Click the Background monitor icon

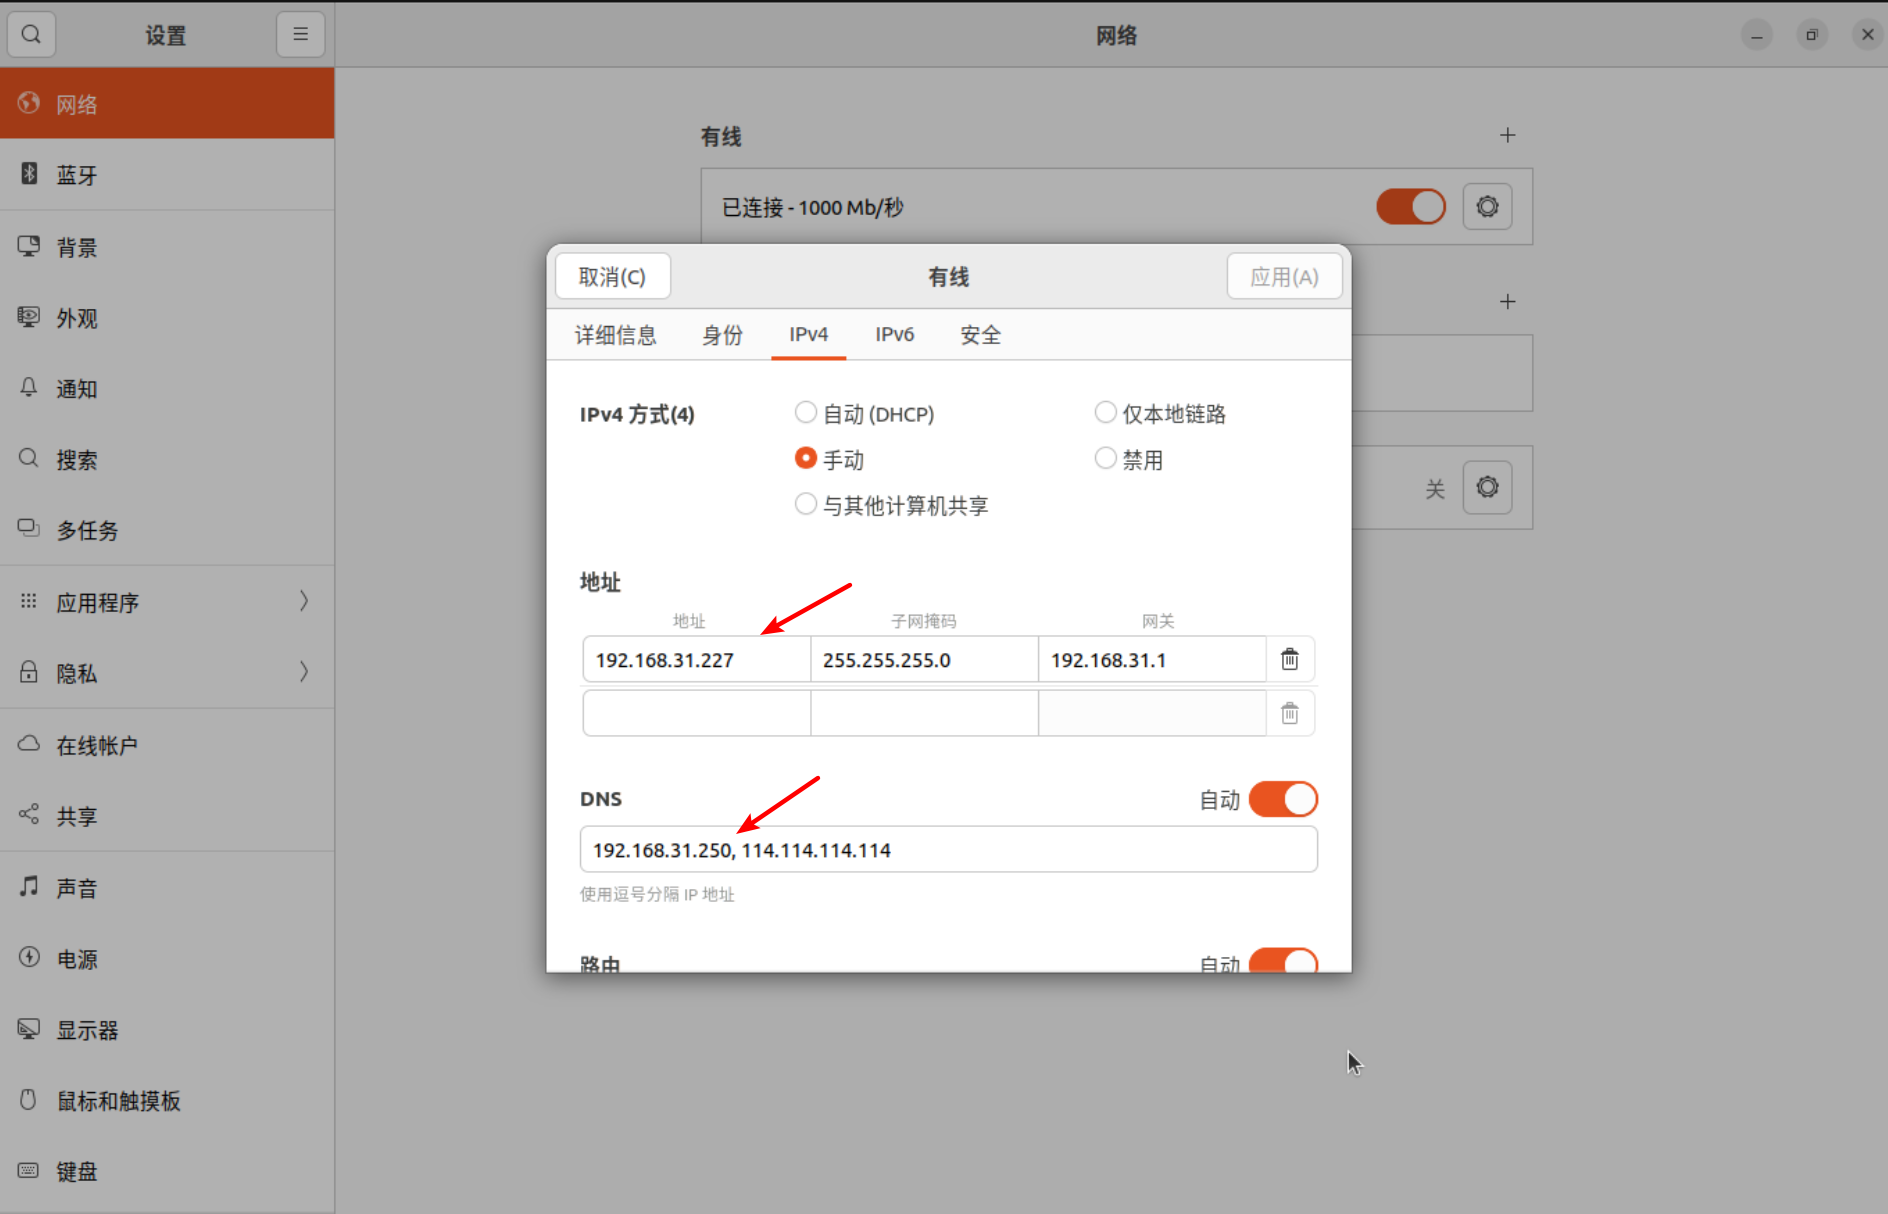click(29, 246)
